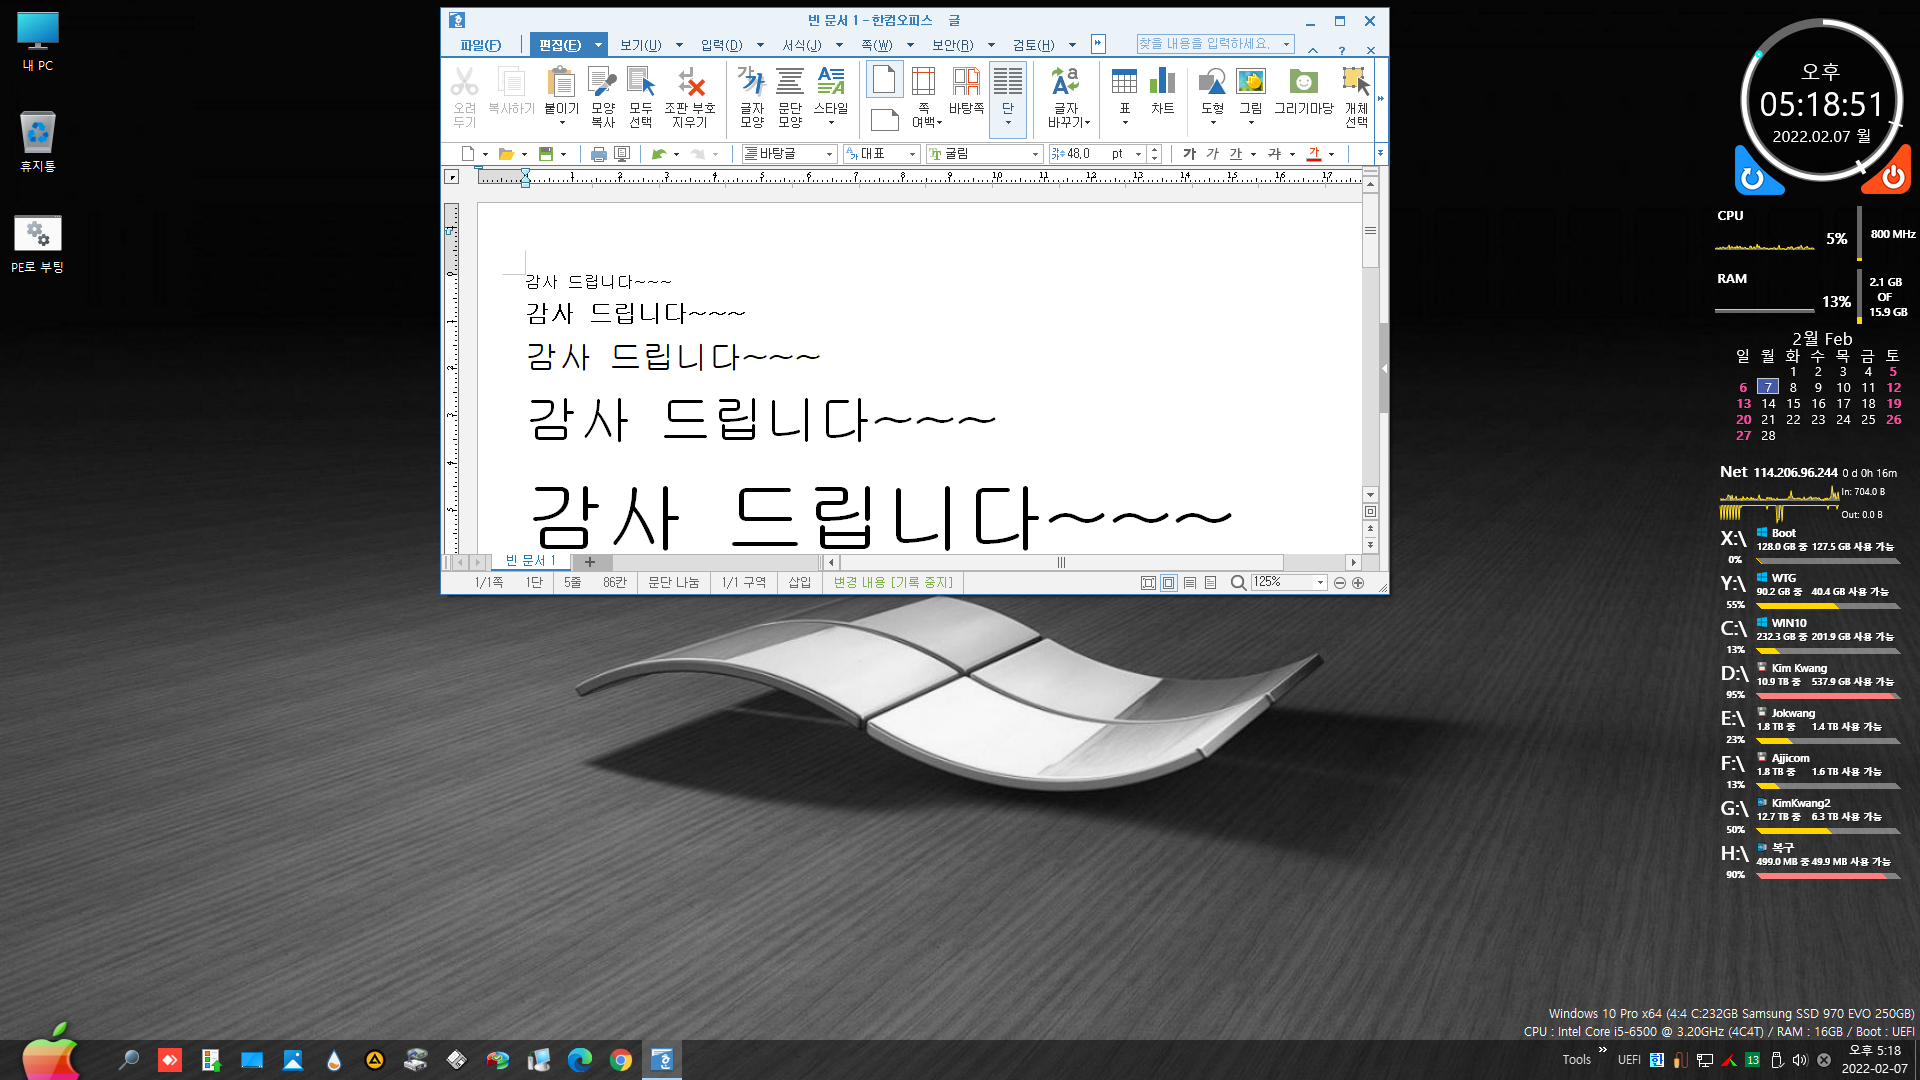Click the Print icon in quick toolbar
This screenshot has height=1080, width=1920.
598,154
